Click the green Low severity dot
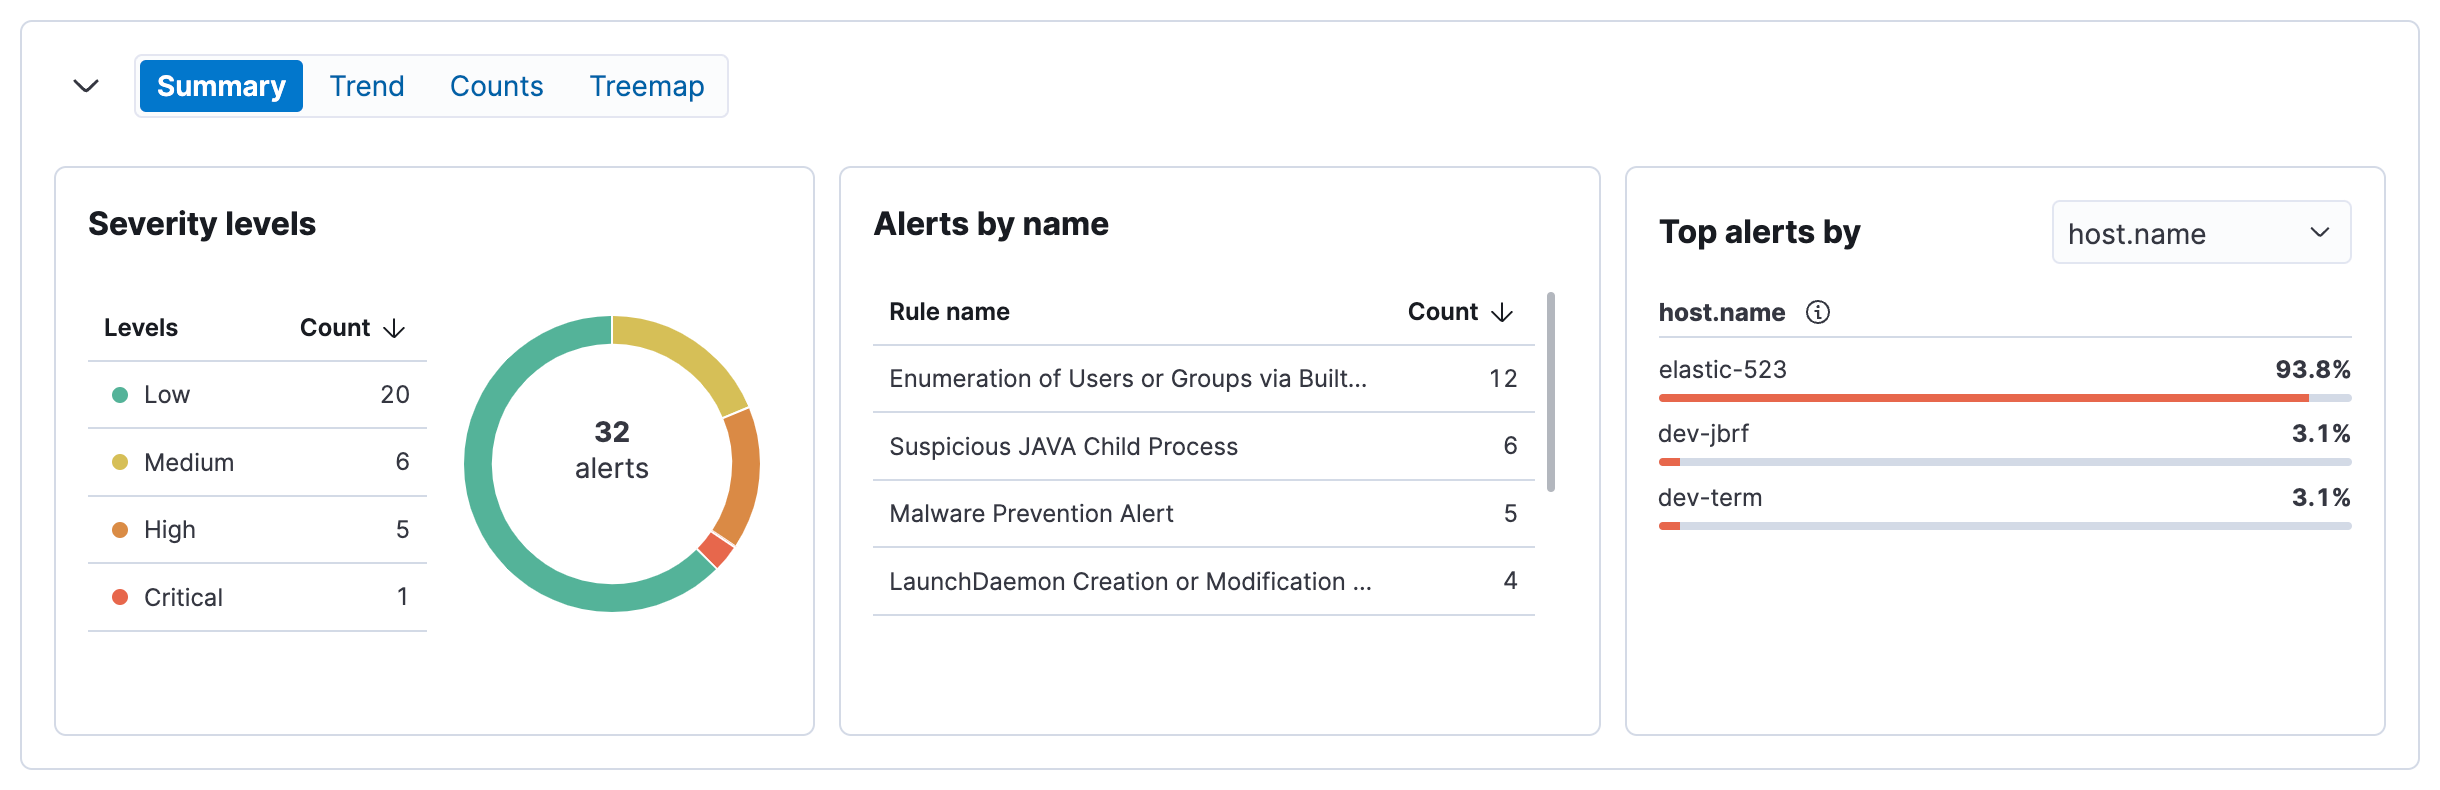Image resolution: width=2440 pixels, height=790 pixels. coord(120,395)
